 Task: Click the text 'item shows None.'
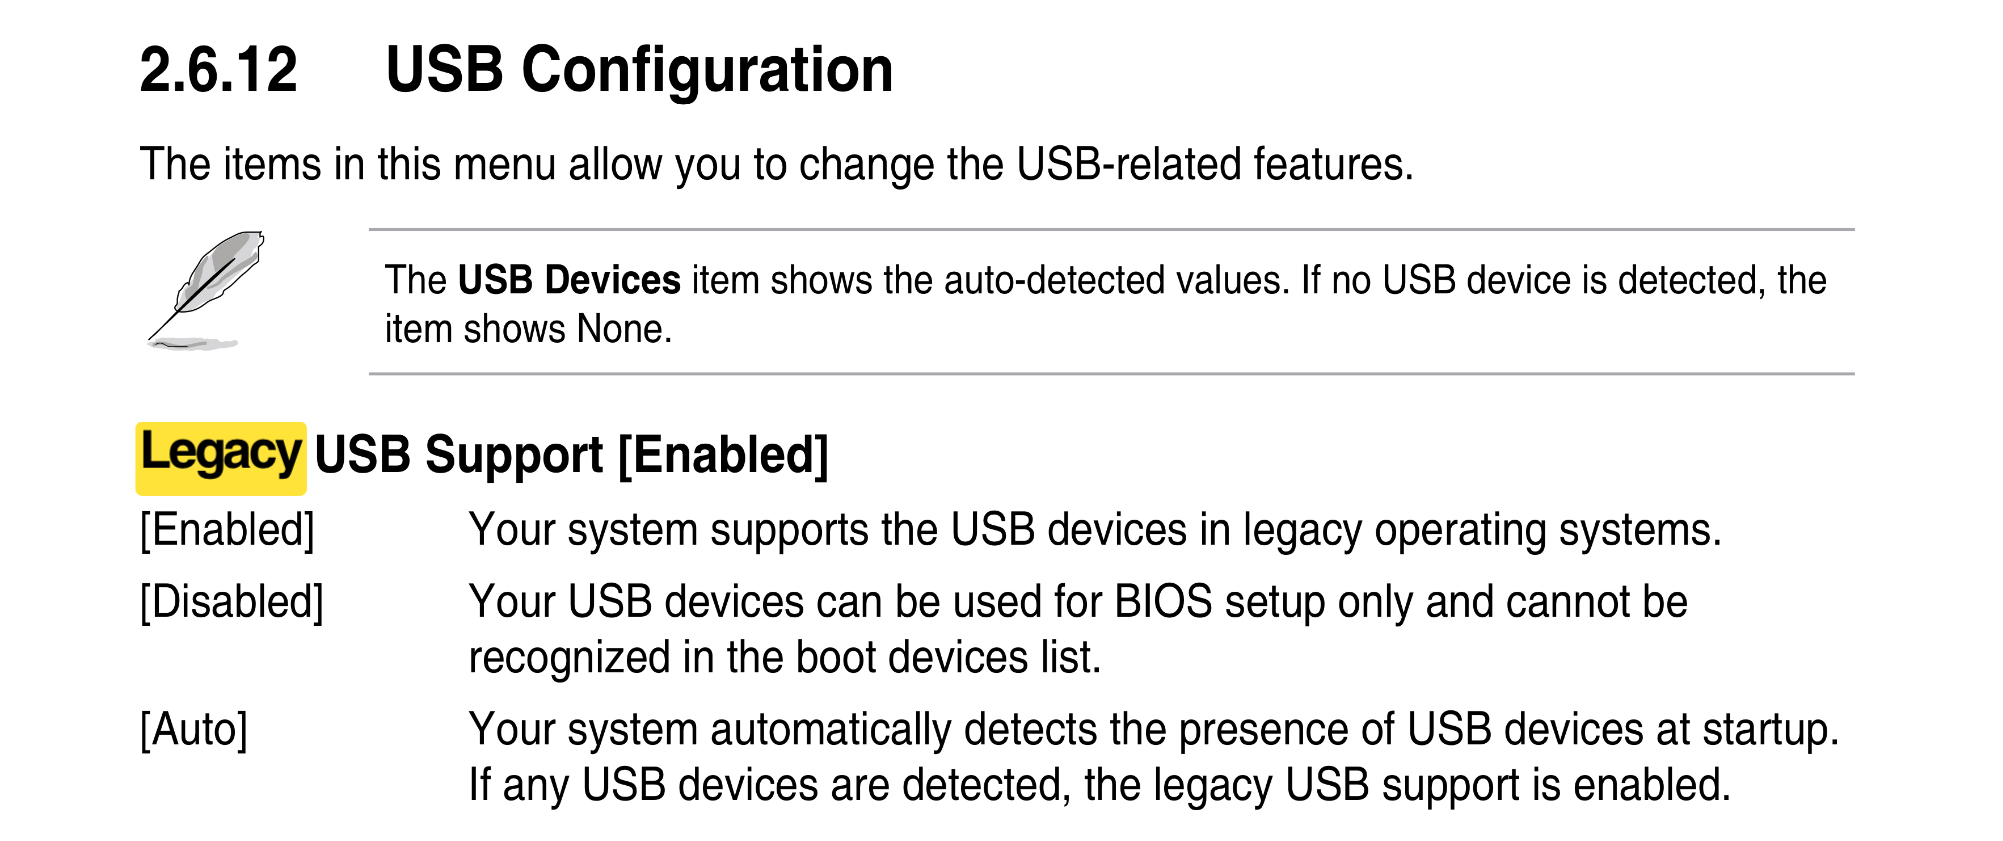(x=528, y=329)
